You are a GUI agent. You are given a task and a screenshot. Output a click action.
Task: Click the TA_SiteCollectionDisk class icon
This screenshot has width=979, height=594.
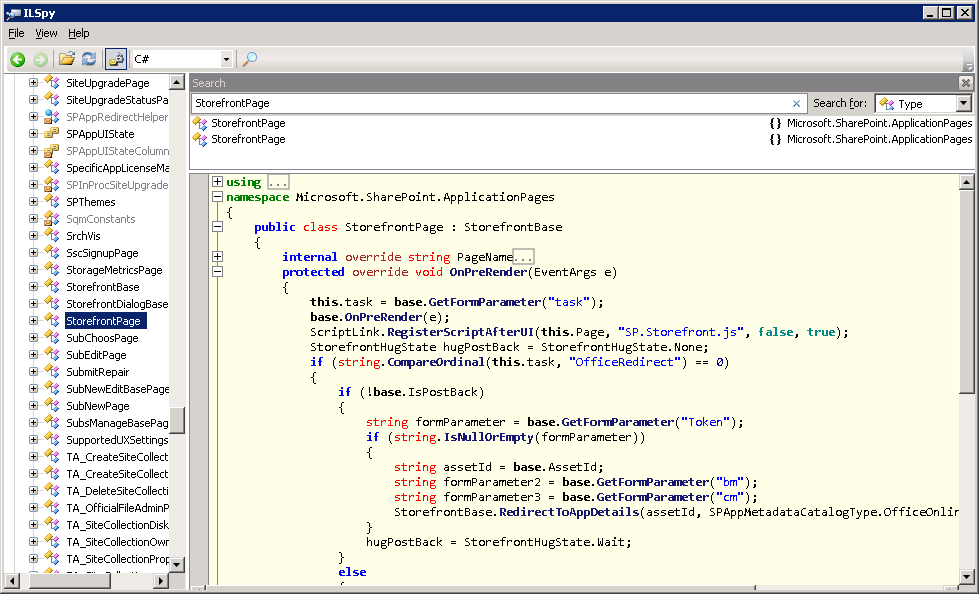(52, 525)
